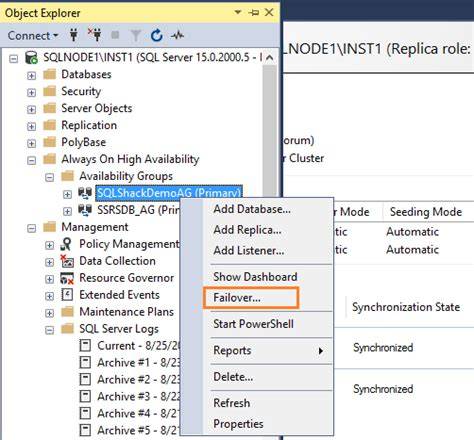Click the SQL Server Logs folder icon
The width and height of the screenshot is (474, 440).
(x=68, y=328)
